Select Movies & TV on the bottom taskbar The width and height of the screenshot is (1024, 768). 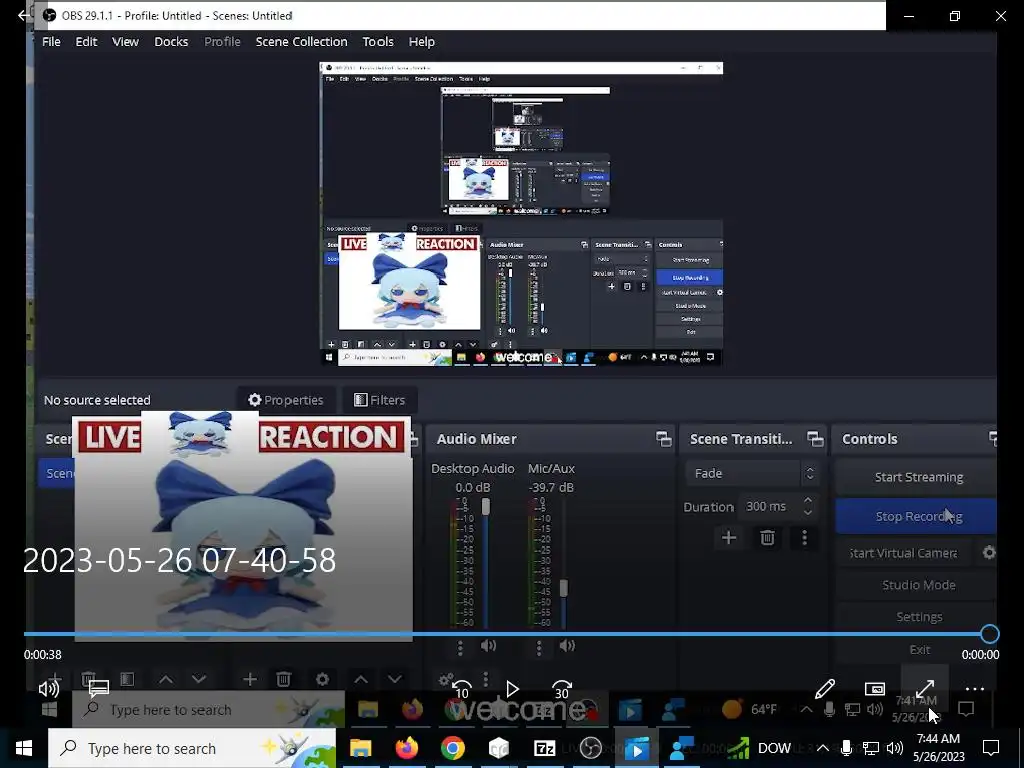636,748
